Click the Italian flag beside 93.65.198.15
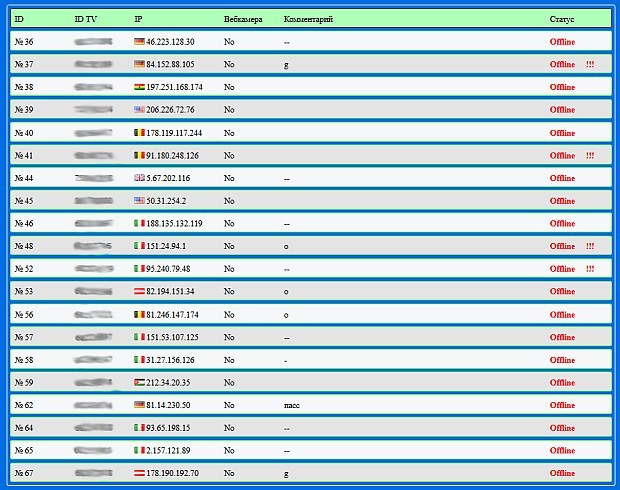The width and height of the screenshot is (620, 490). tap(139, 428)
